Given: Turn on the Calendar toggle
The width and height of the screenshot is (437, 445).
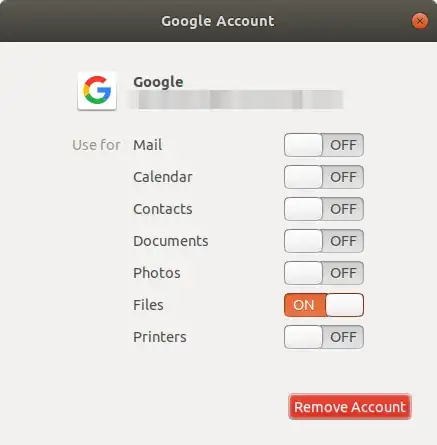Looking at the screenshot, I should point(324,177).
